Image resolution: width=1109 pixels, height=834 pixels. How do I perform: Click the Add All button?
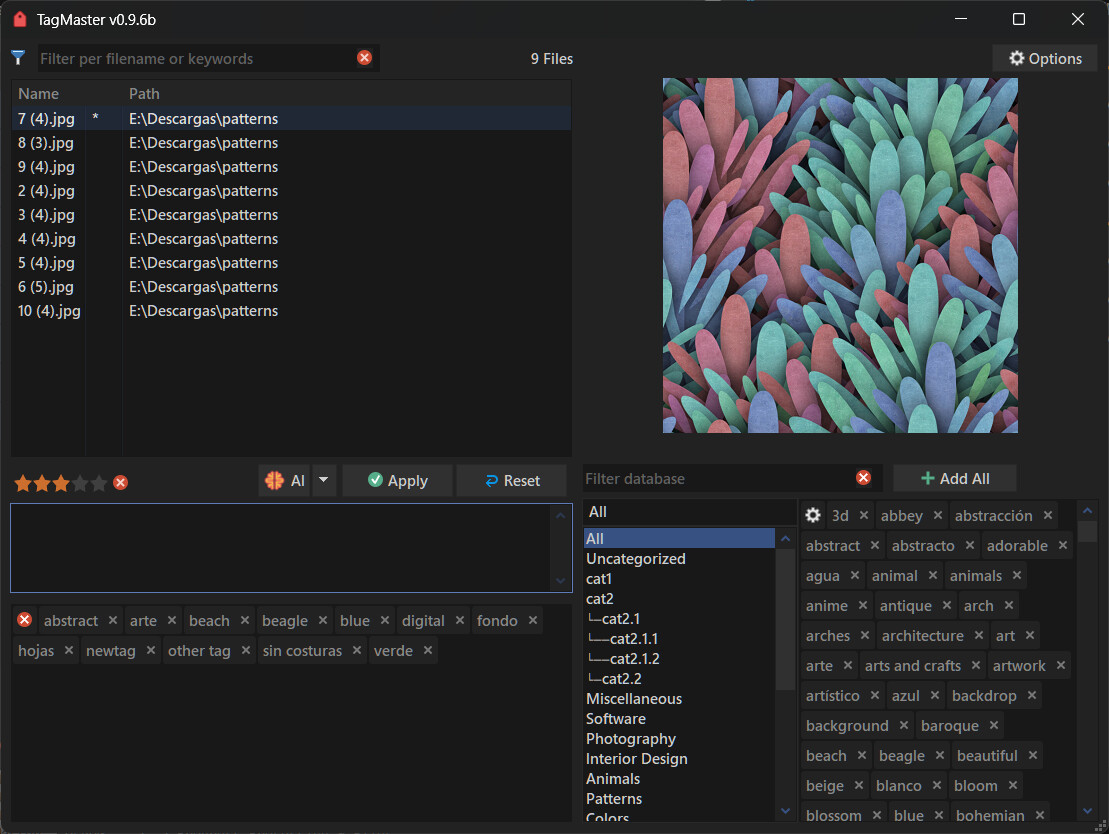954,479
